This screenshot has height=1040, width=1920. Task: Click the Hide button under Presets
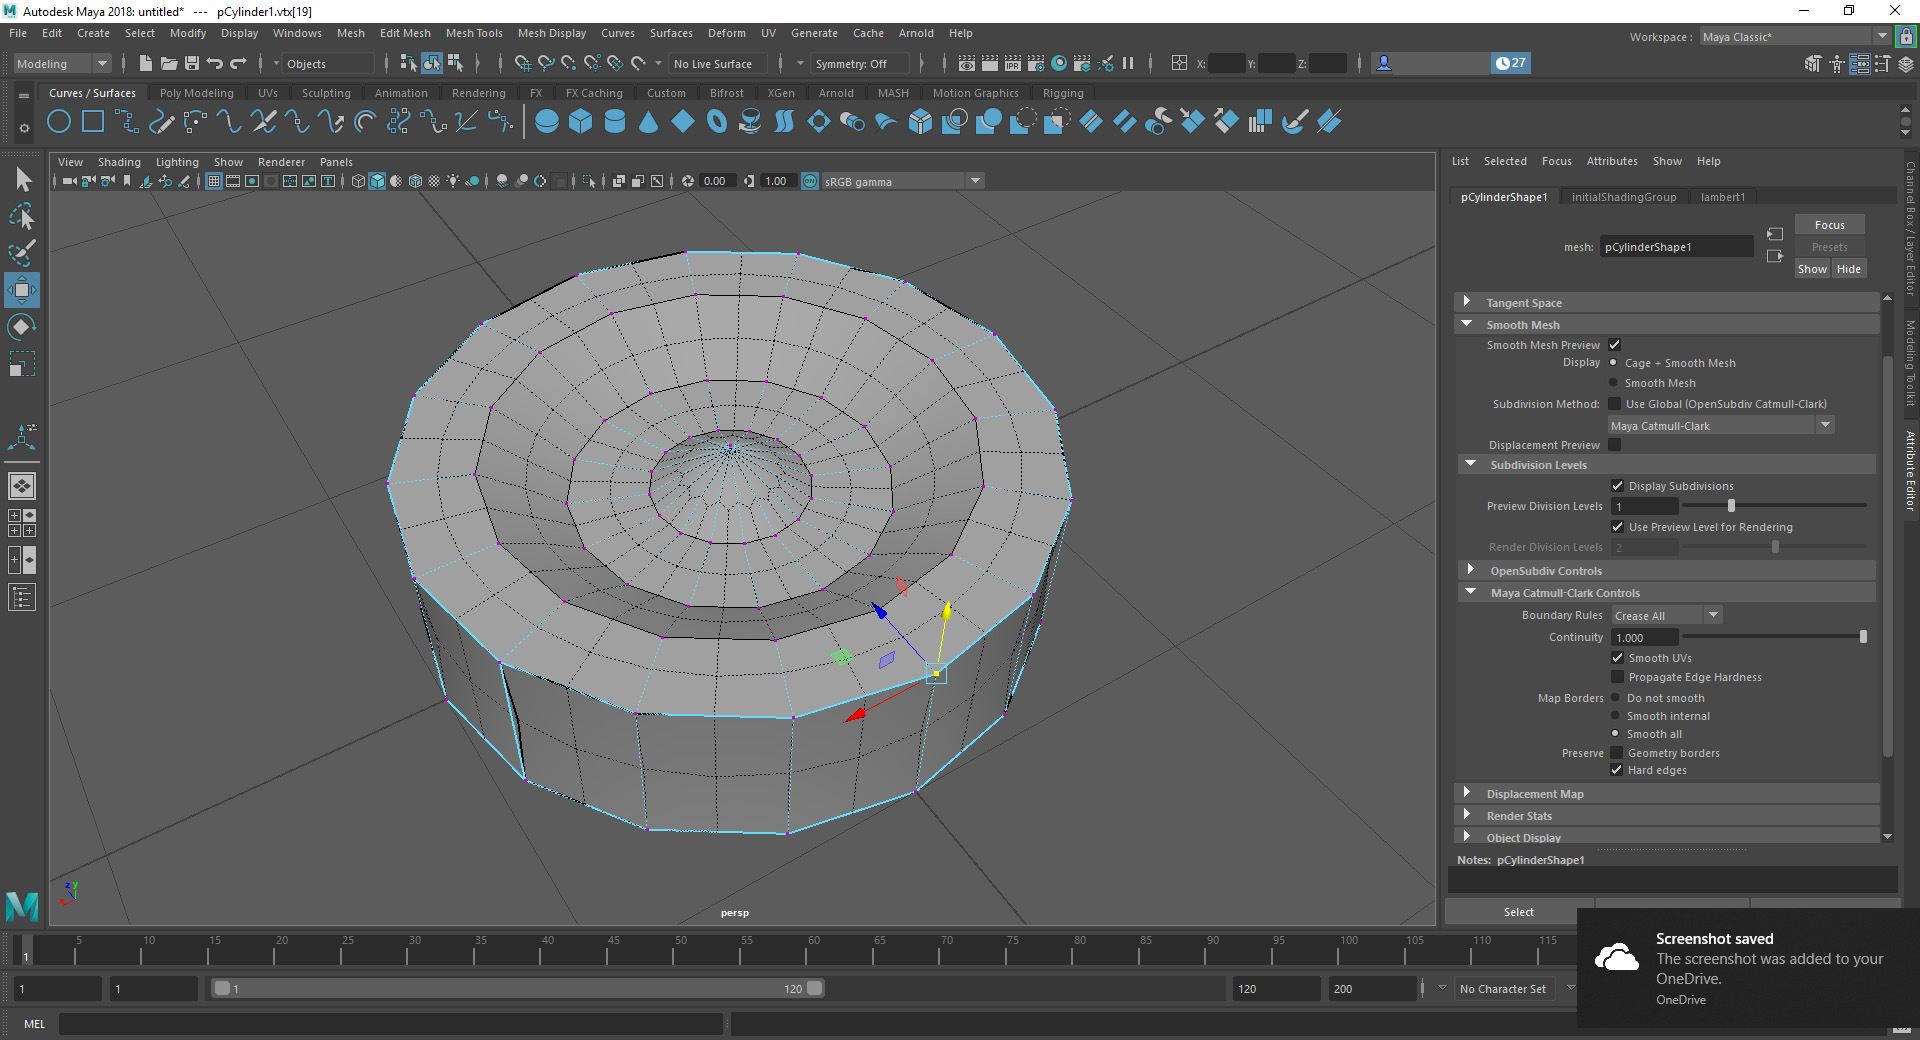click(1847, 268)
